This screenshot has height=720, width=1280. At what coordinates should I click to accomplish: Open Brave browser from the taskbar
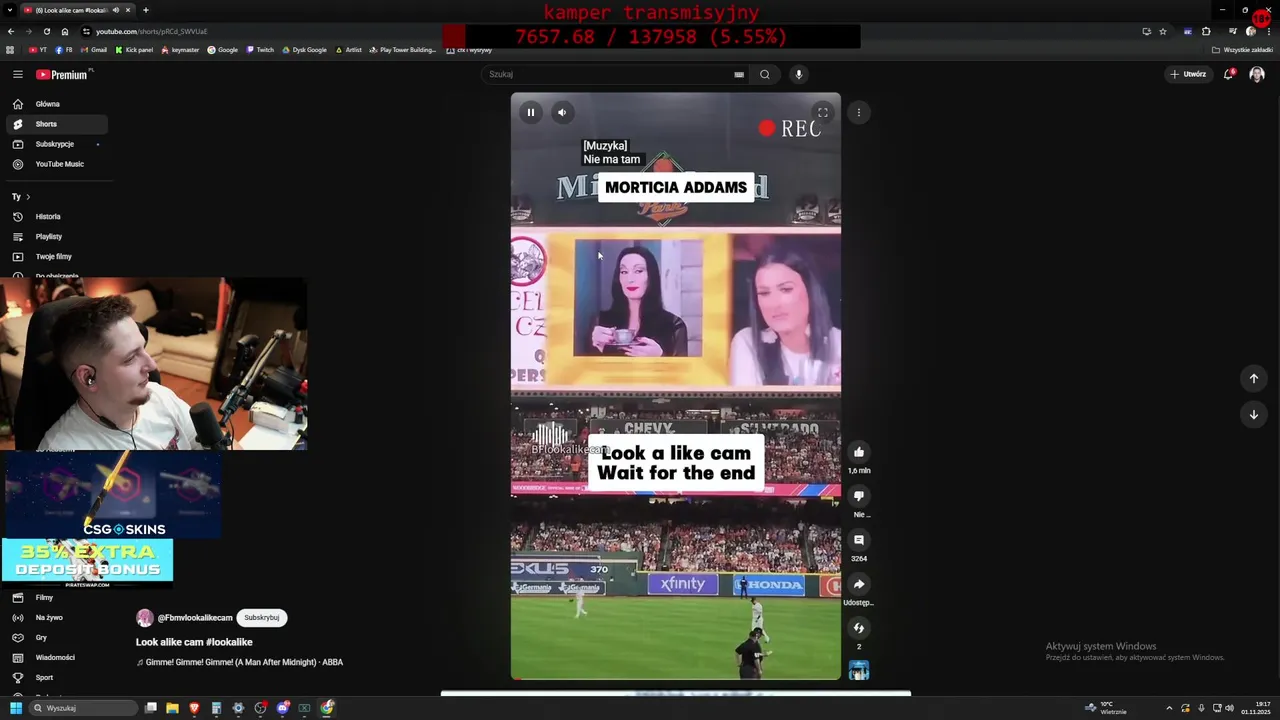click(194, 708)
